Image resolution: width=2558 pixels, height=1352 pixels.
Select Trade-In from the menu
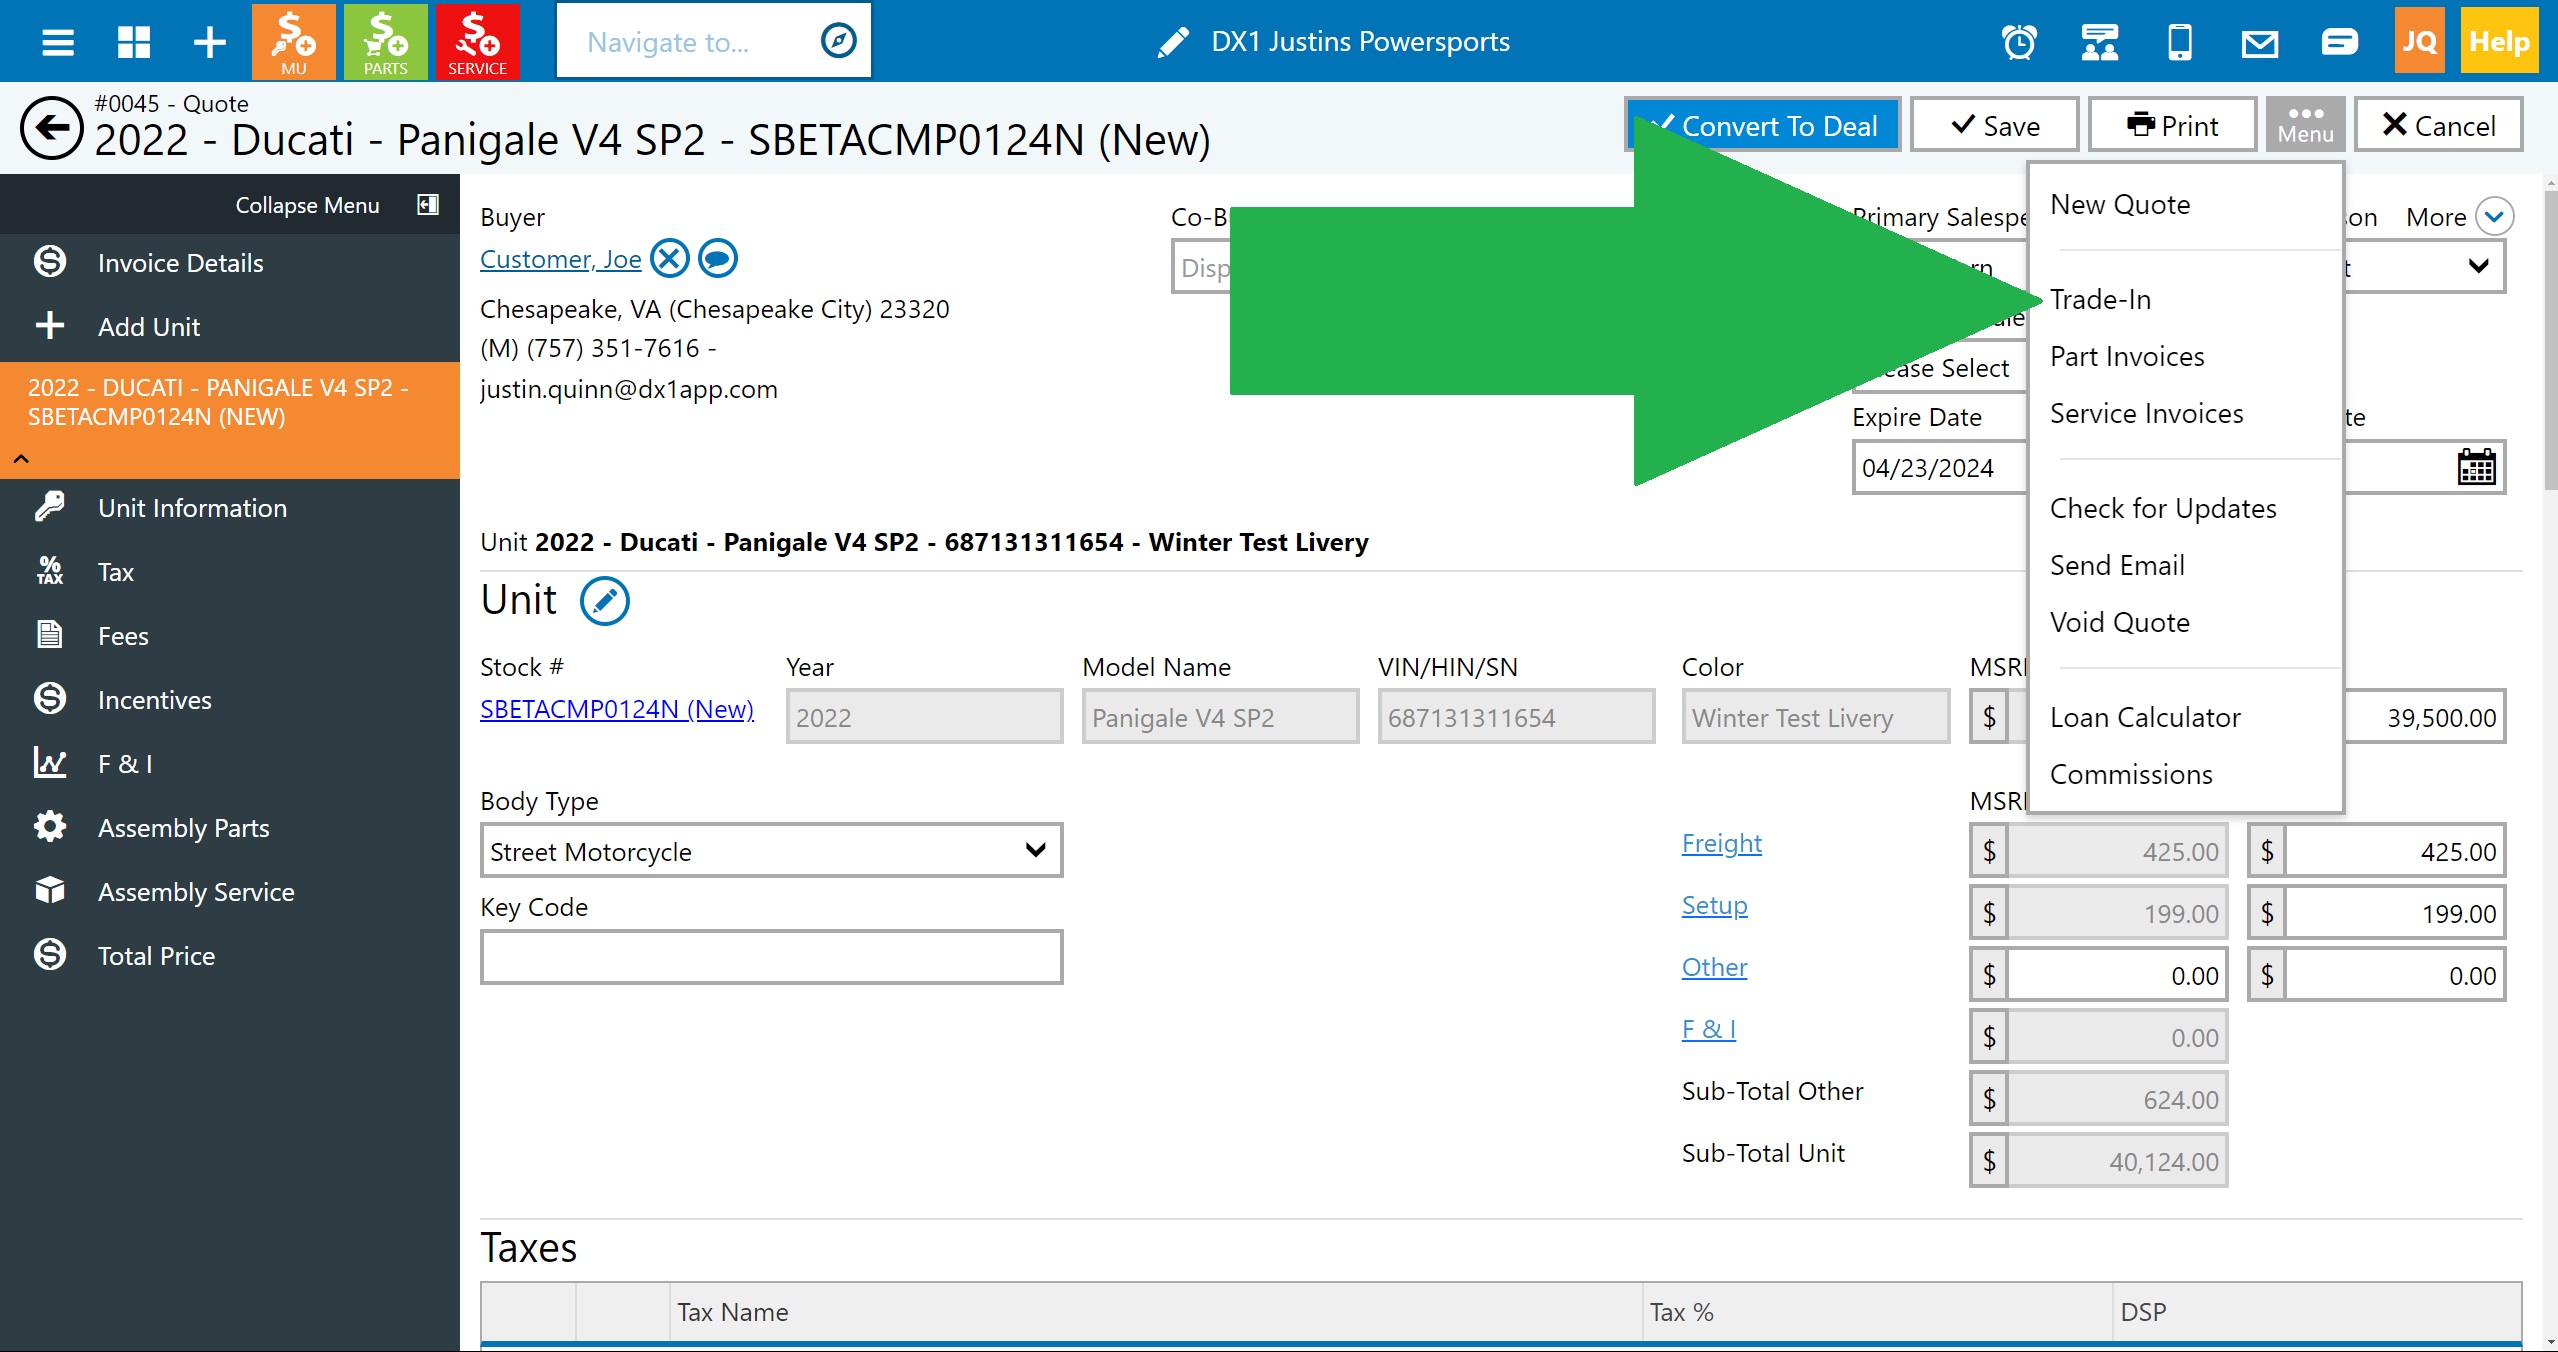point(2100,299)
